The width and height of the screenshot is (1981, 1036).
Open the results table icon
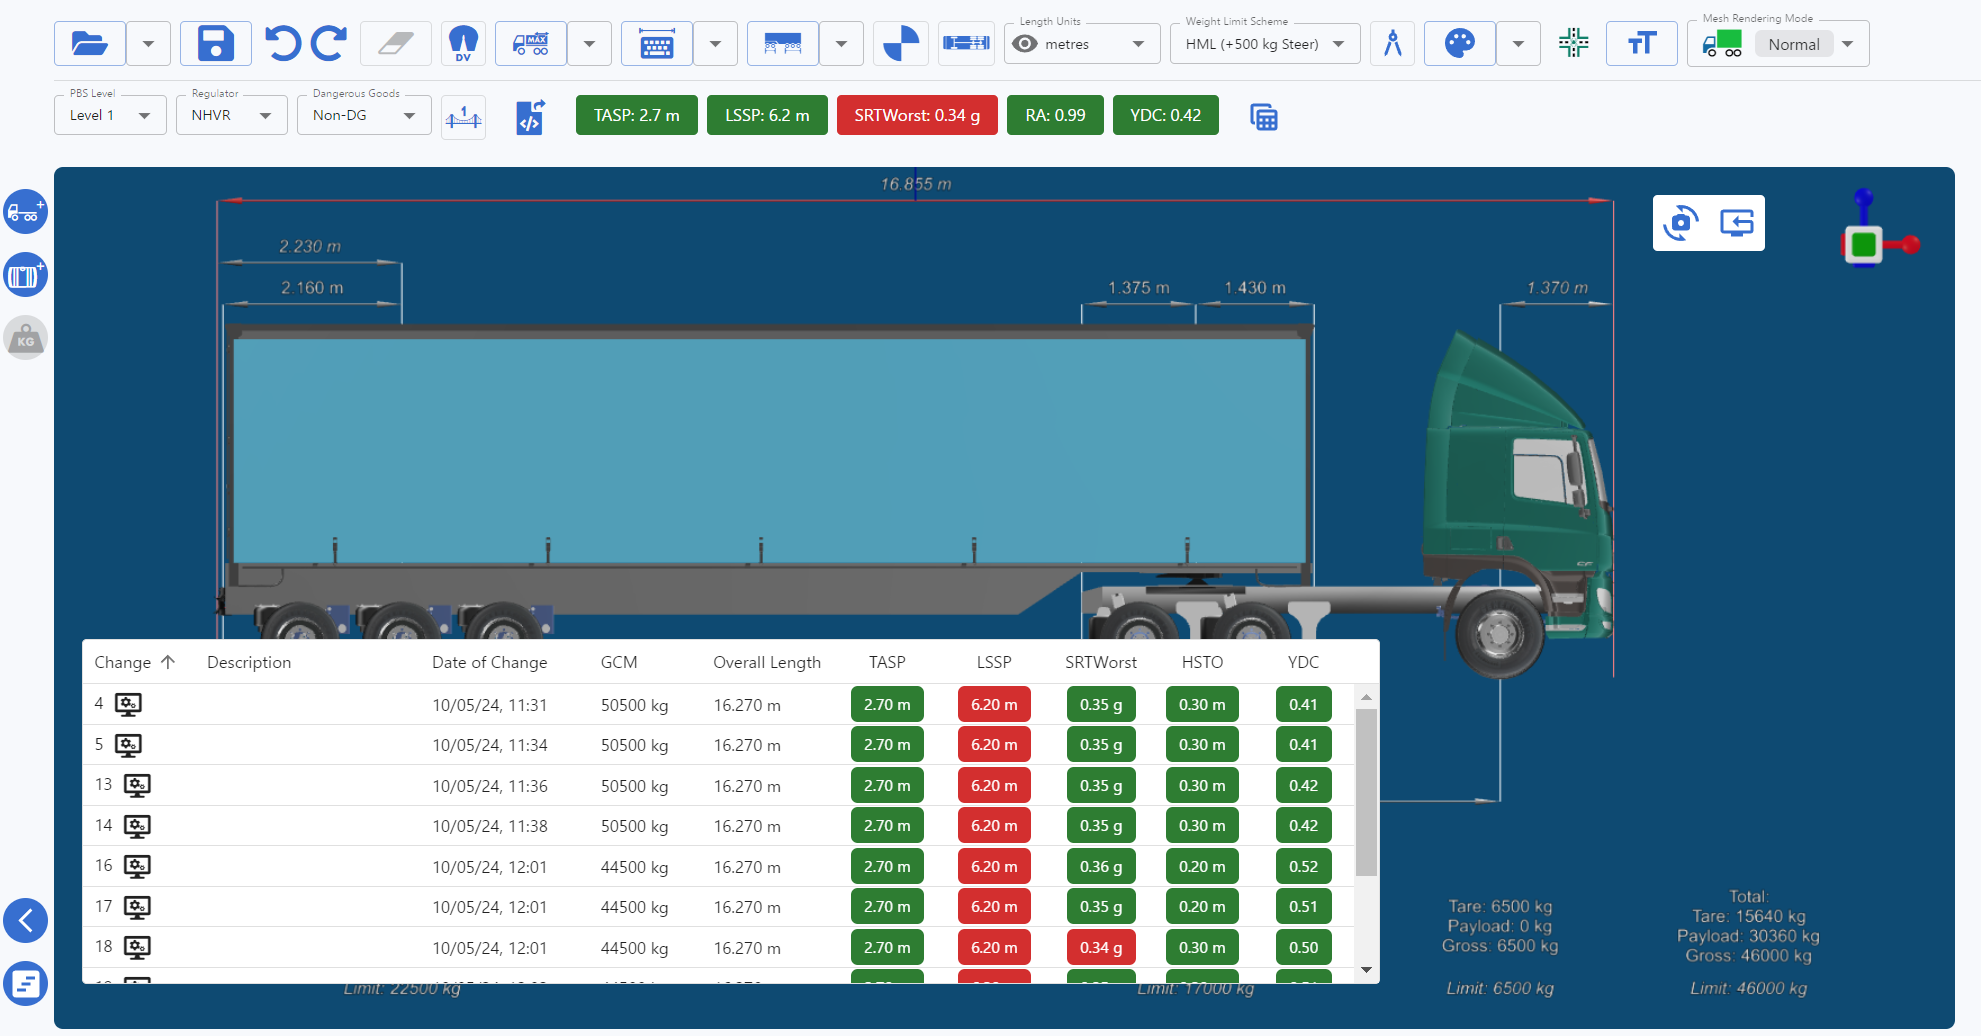[x=1264, y=117]
